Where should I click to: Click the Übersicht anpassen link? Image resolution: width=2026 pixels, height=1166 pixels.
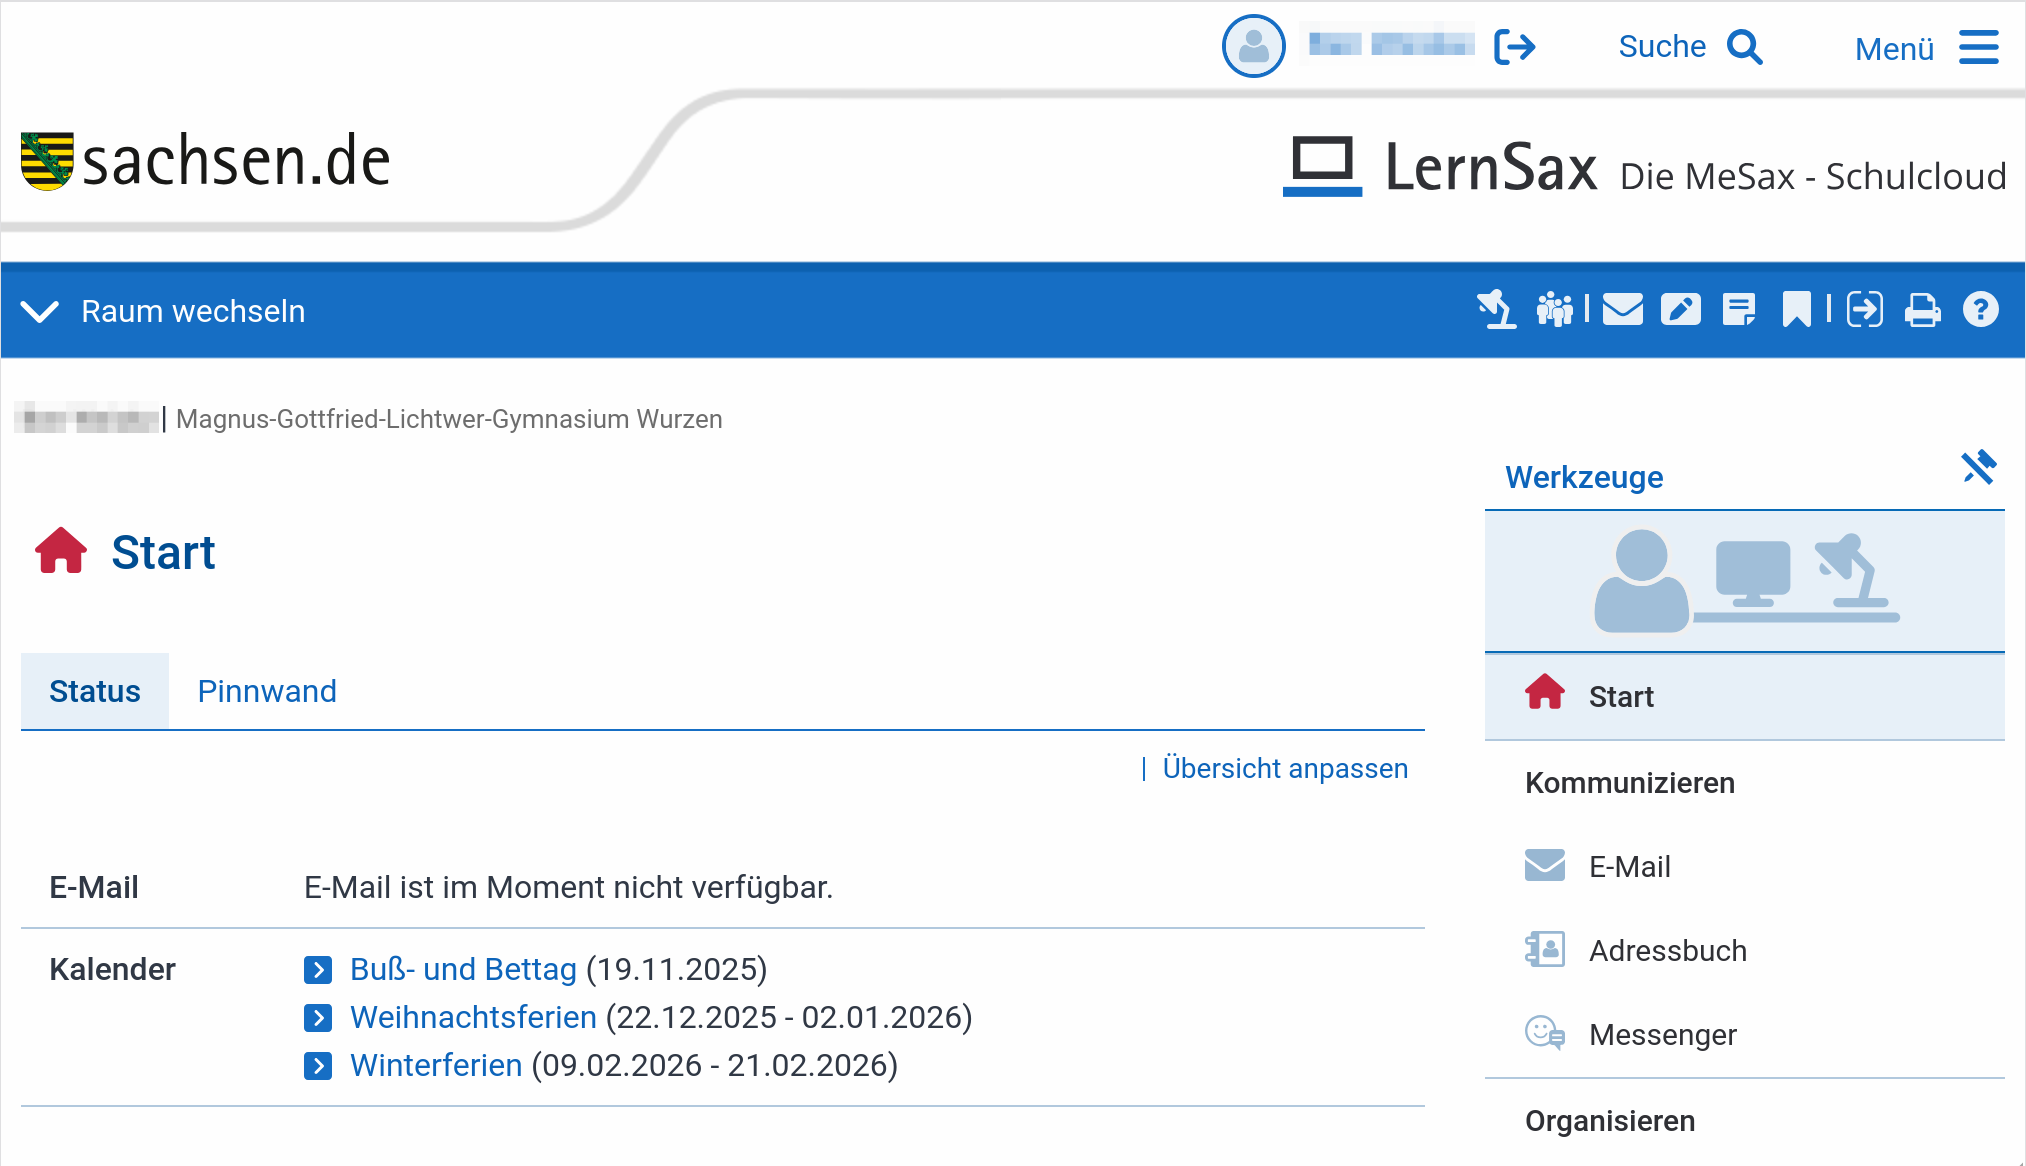(1285, 768)
